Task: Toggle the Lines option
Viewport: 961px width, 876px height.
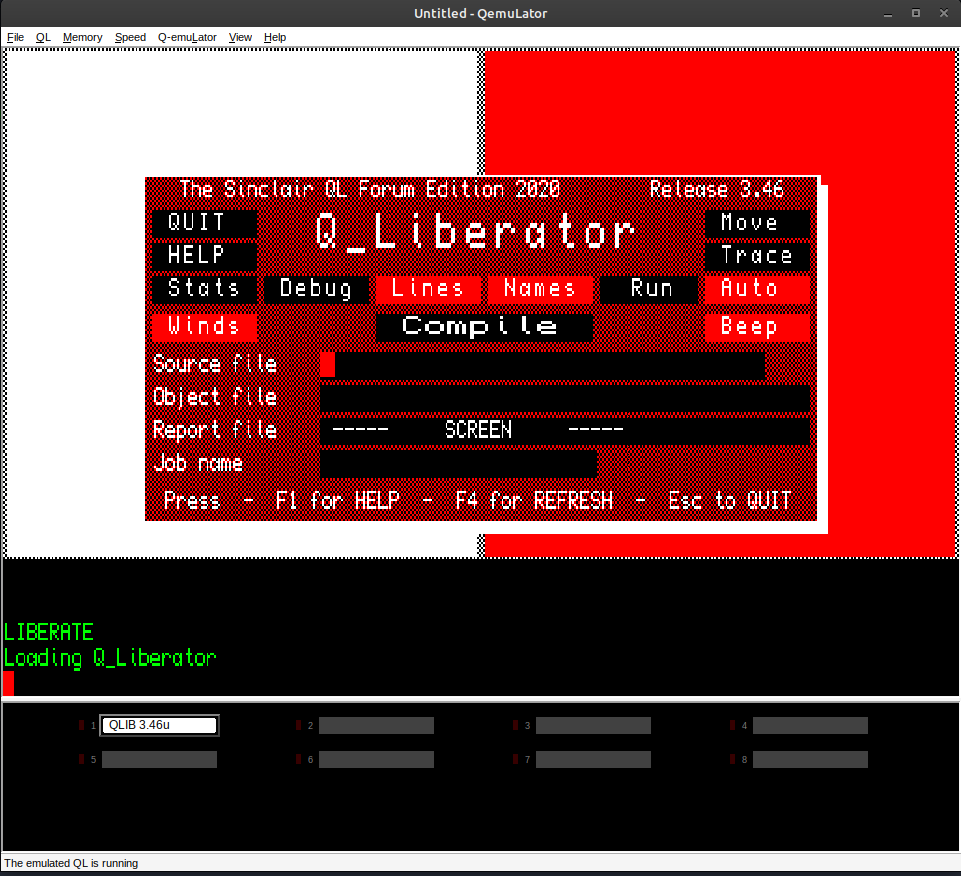Action: point(428,289)
